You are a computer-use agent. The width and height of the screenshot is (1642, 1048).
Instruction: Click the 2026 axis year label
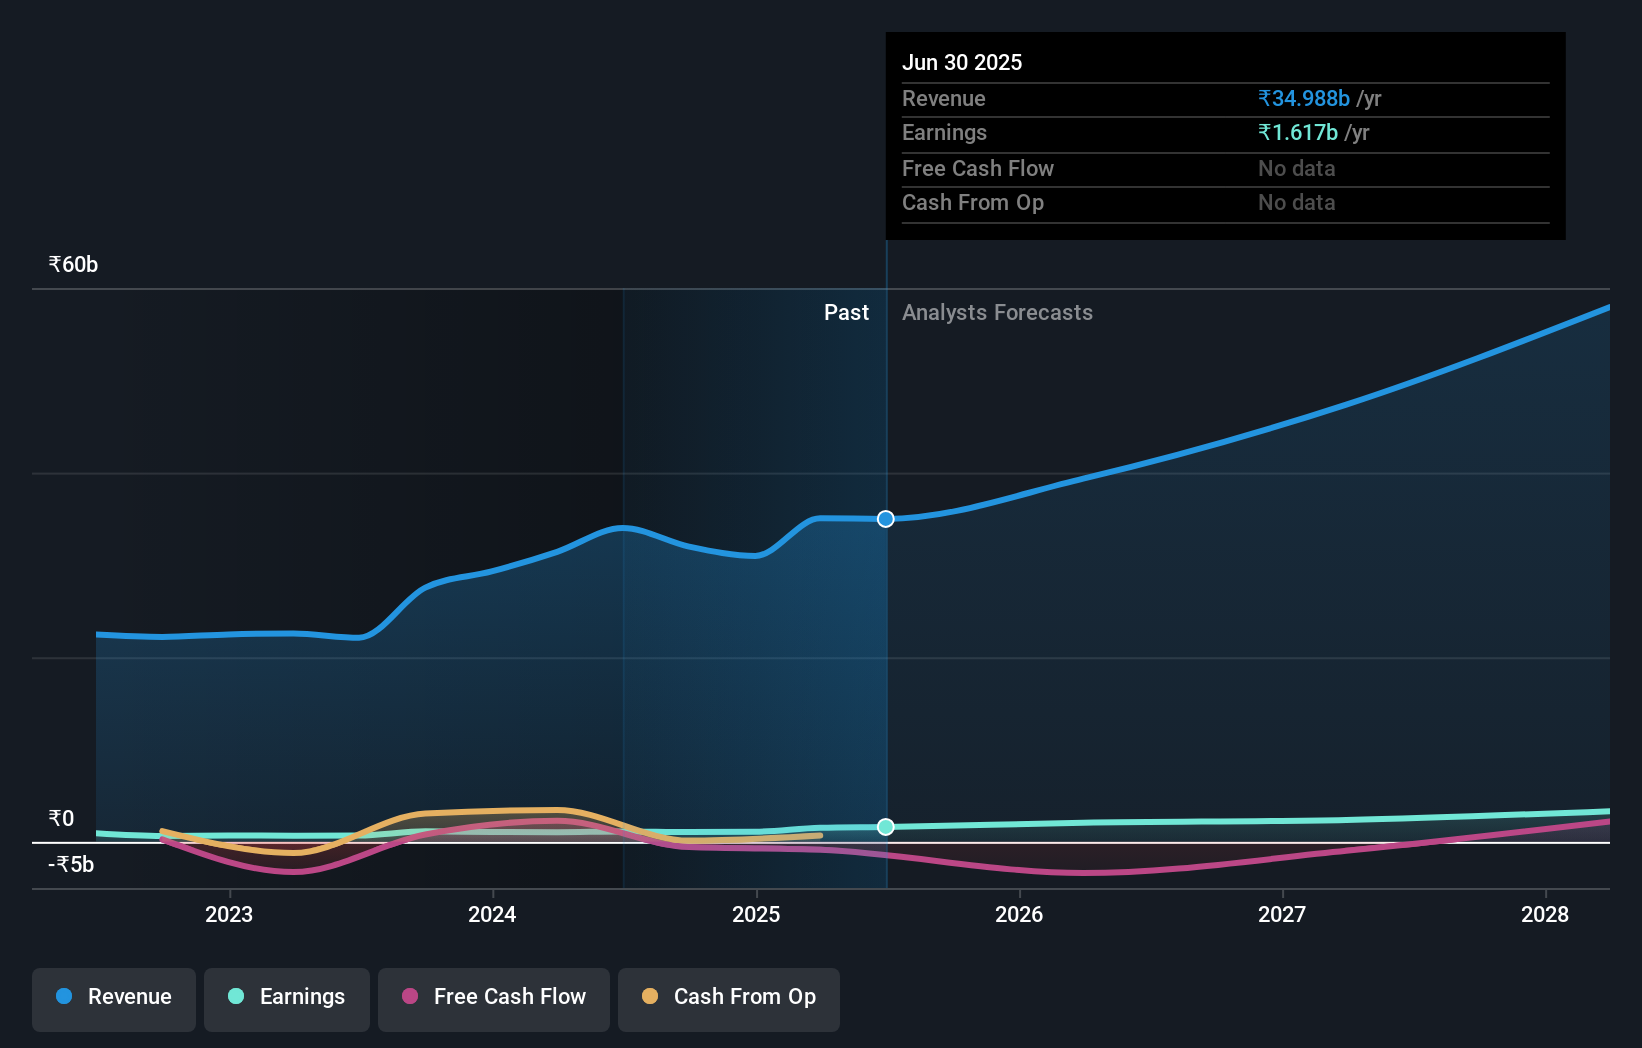point(1019,914)
